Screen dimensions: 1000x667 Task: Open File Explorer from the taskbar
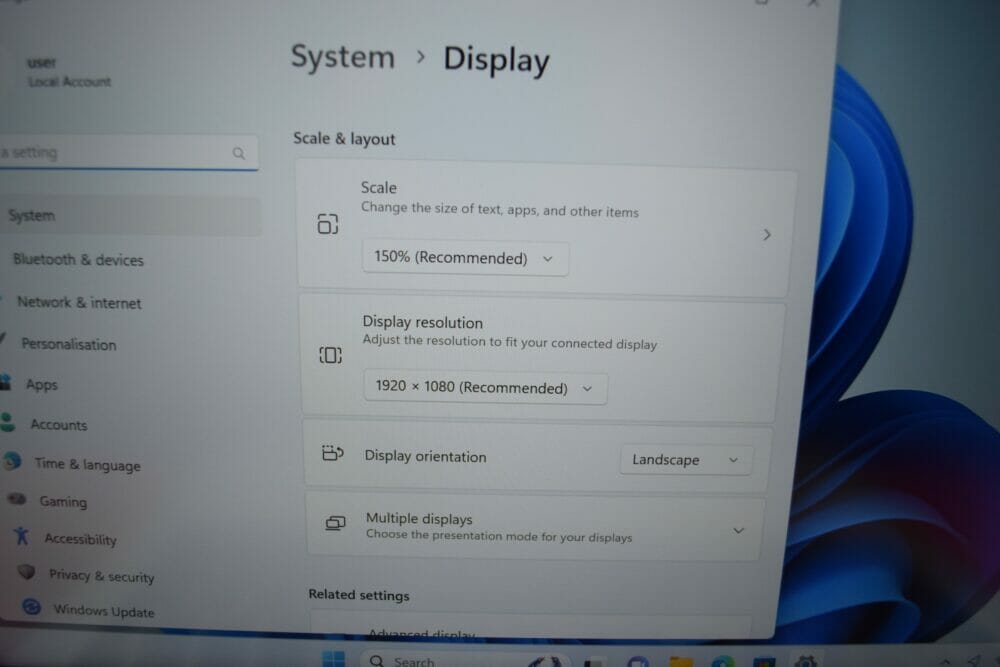(680, 661)
